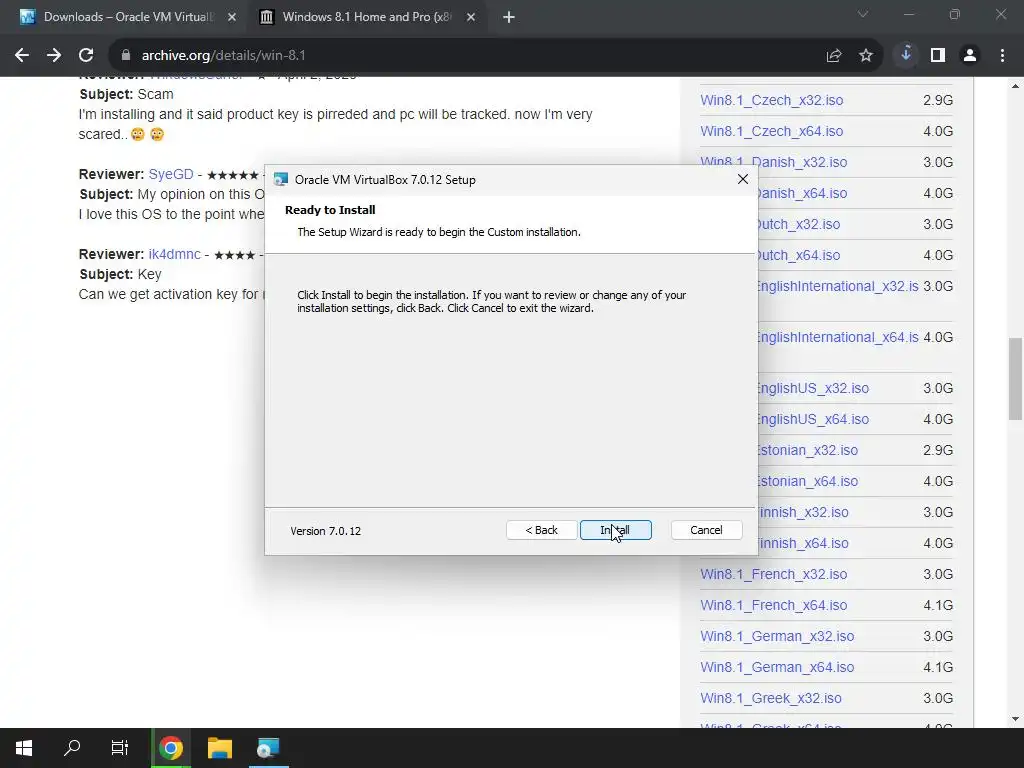Click scrollbar up arrow on page

(x=1015, y=86)
